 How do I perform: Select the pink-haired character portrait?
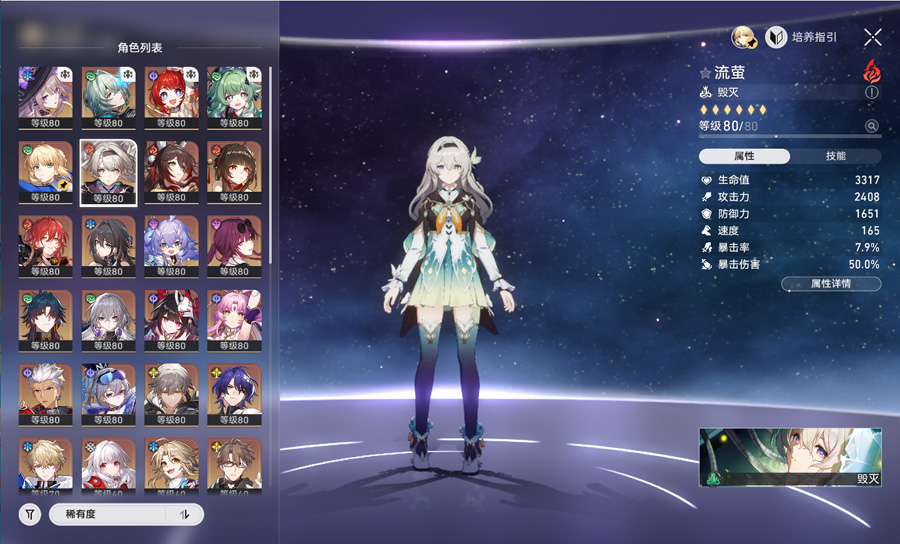click(234, 321)
